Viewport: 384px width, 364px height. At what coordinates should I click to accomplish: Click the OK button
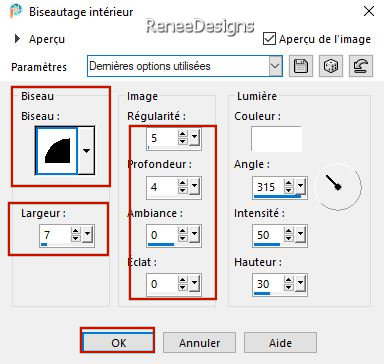coord(118,342)
